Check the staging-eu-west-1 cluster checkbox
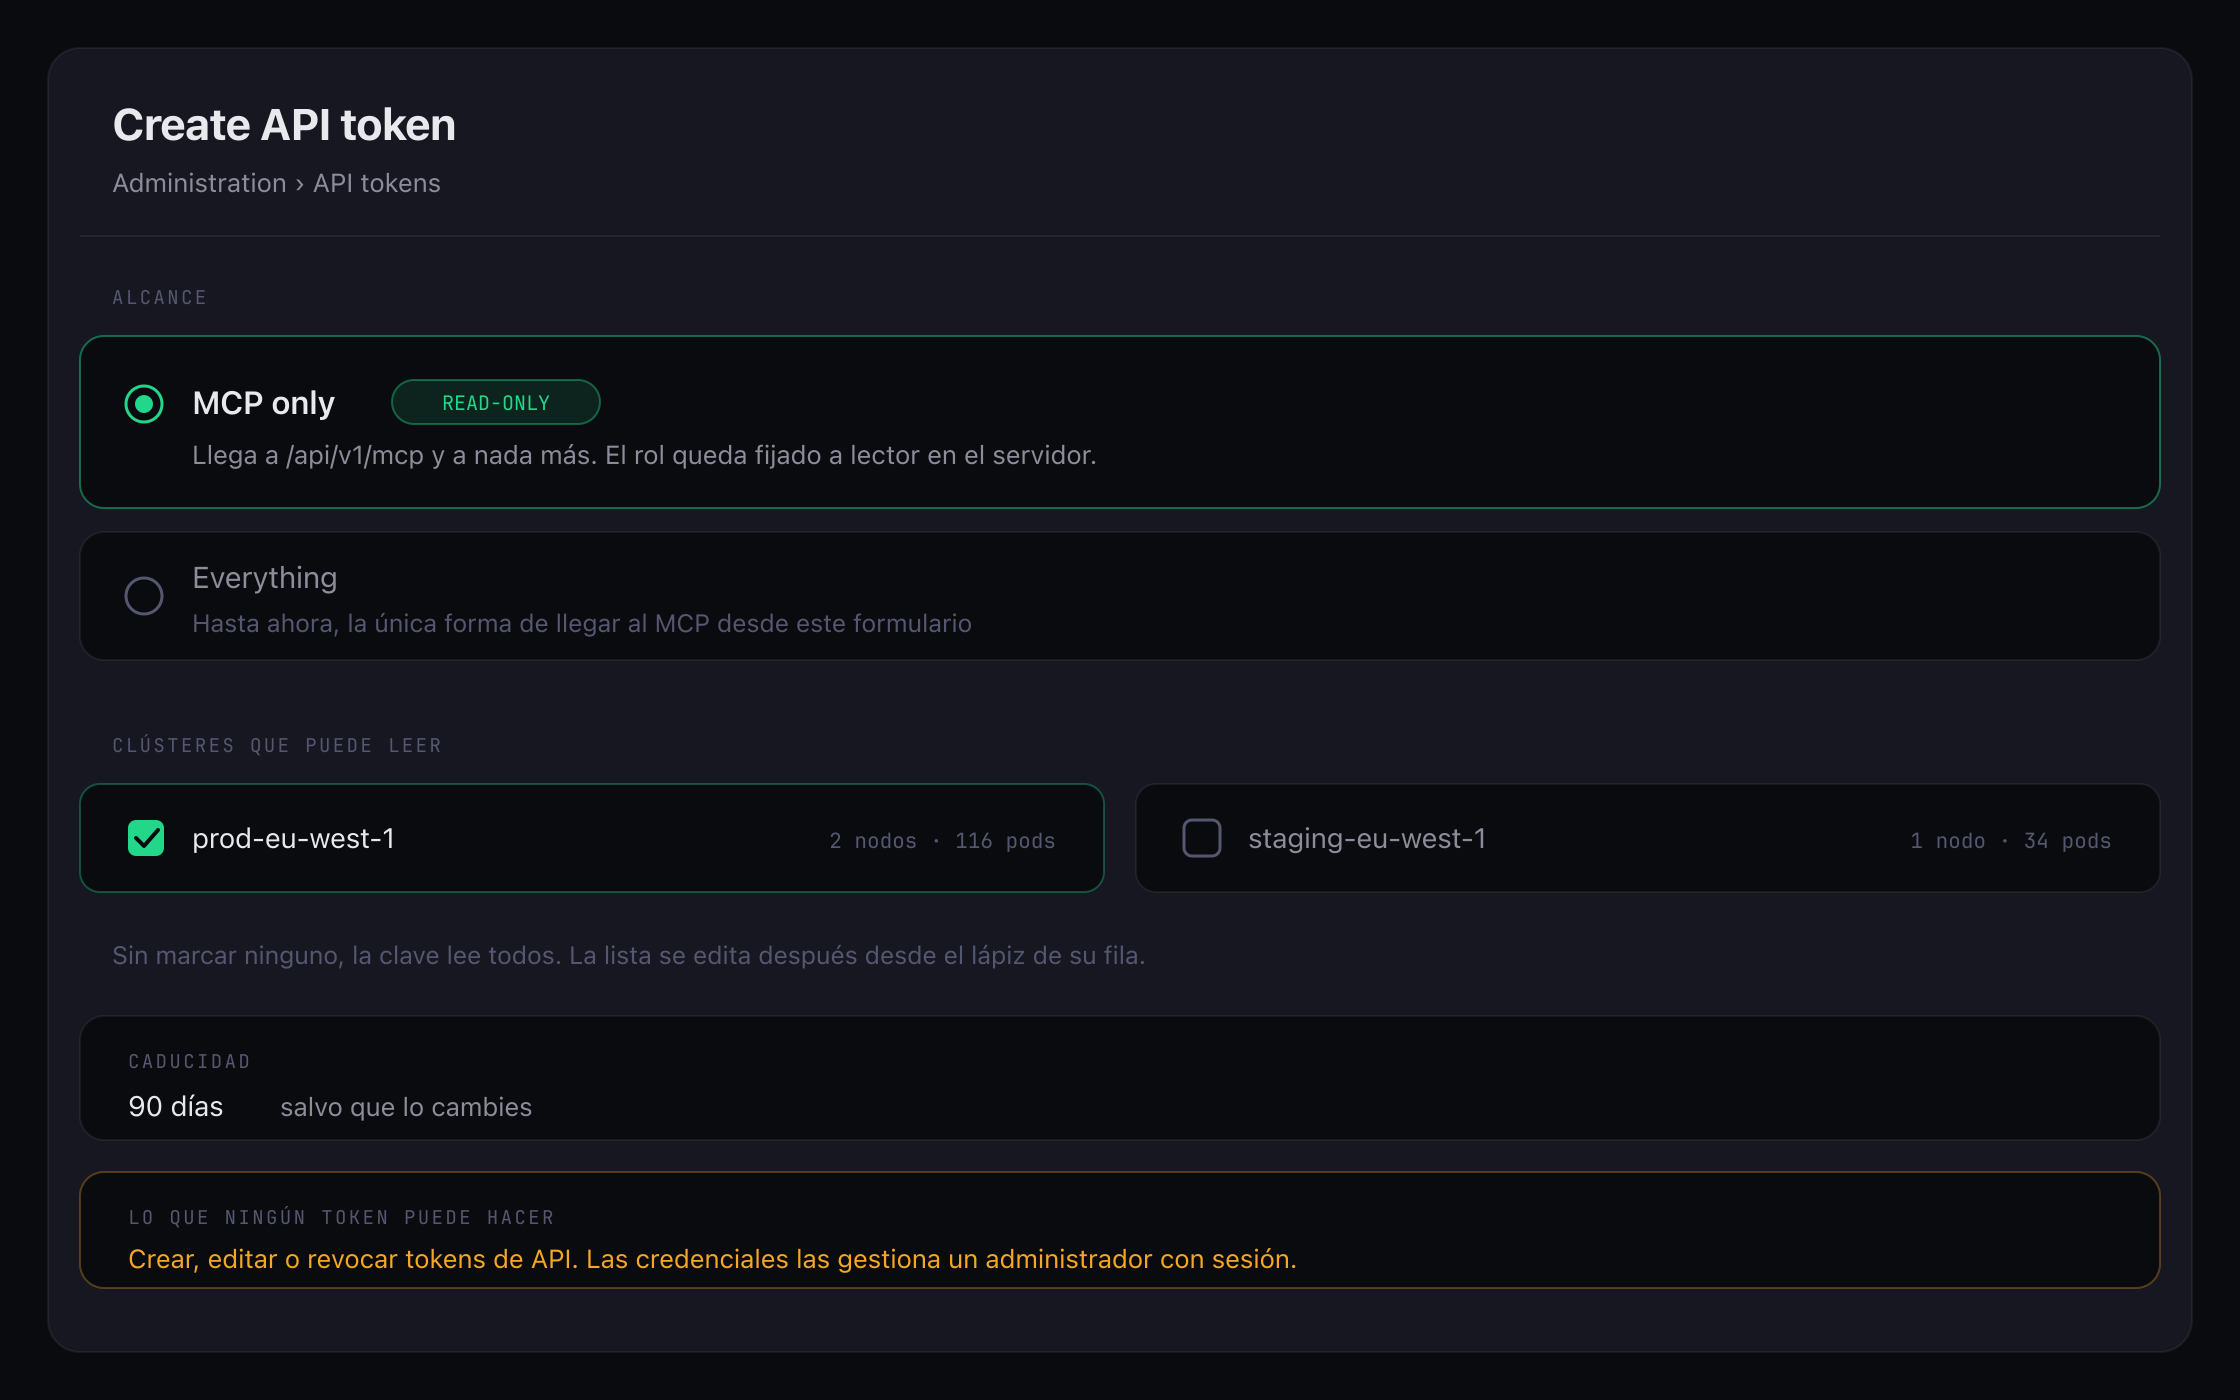Viewport: 2240px width, 1400px height. [x=1202, y=838]
